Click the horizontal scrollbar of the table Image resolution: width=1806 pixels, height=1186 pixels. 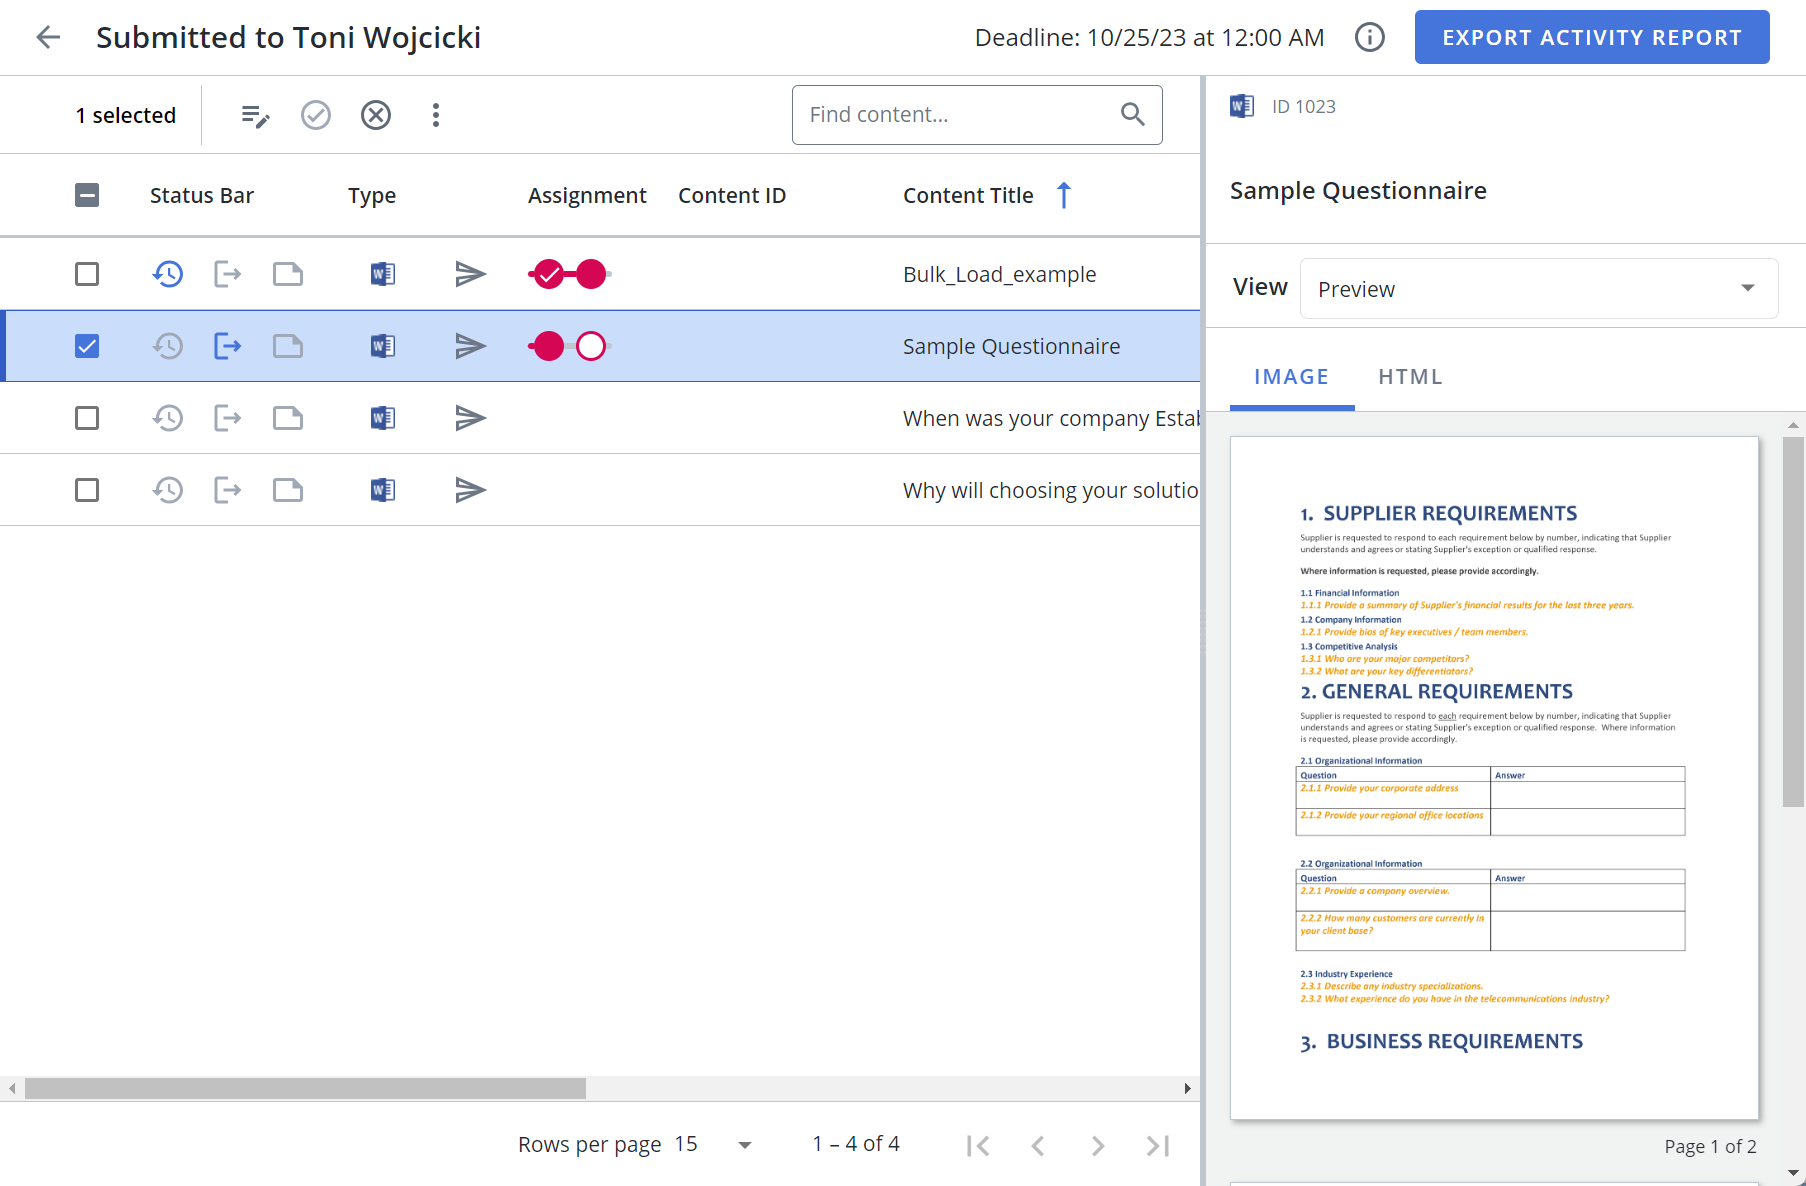(x=305, y=1088)
